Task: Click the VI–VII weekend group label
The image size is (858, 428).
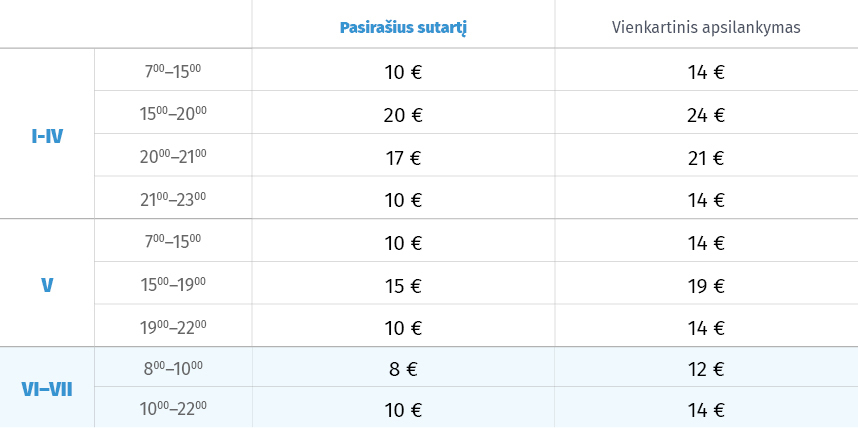Action: (47, 390)
